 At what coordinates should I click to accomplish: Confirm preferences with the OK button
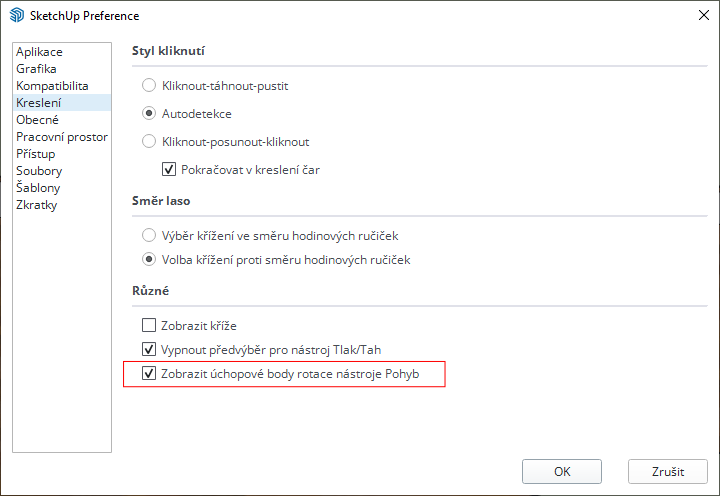pyautogui.click(x=562, y=471)
